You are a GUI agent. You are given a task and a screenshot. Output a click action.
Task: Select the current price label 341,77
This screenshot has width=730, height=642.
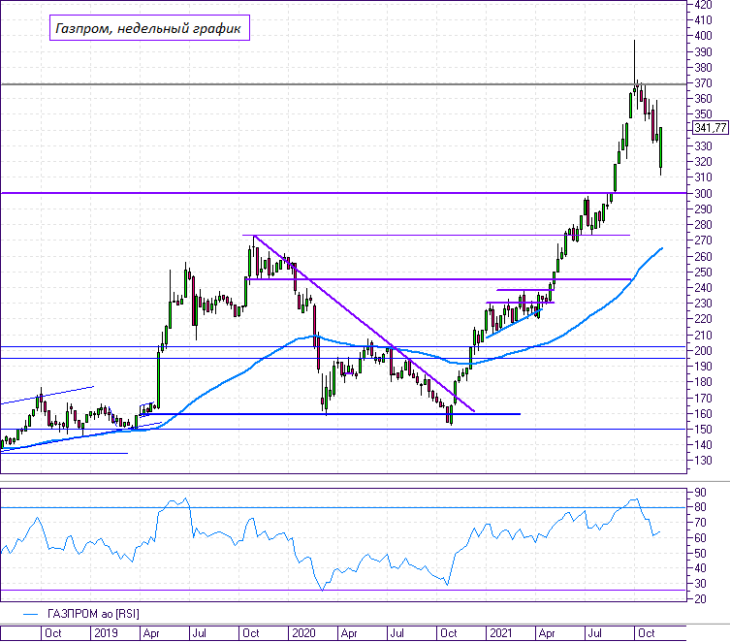point(710,128)
